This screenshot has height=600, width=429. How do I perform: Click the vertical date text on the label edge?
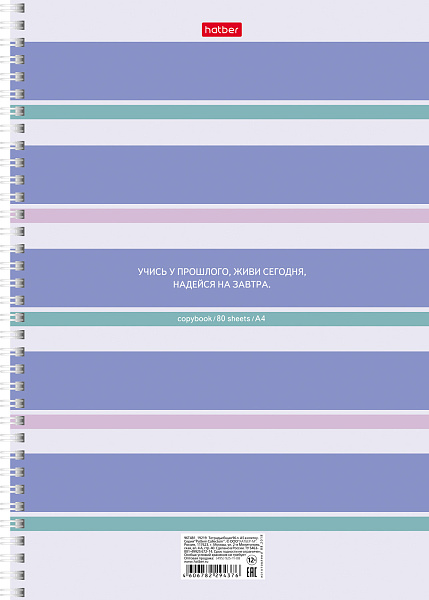tap(262, 556)
